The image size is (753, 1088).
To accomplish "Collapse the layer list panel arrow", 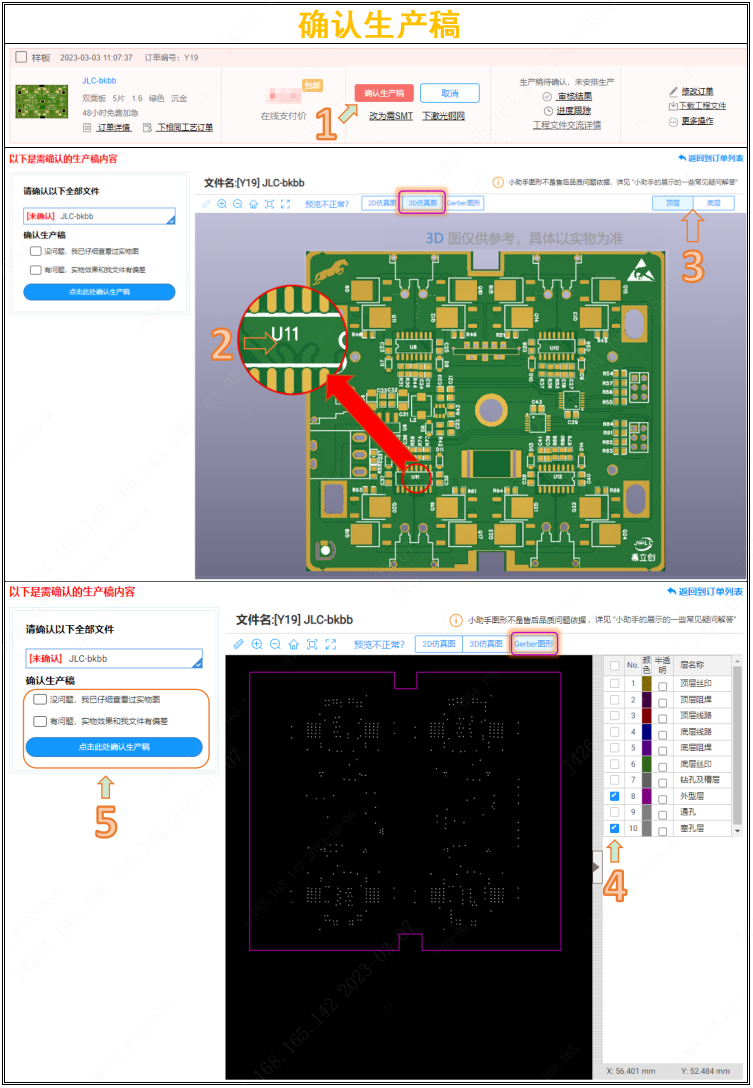I will click(597, 867).
